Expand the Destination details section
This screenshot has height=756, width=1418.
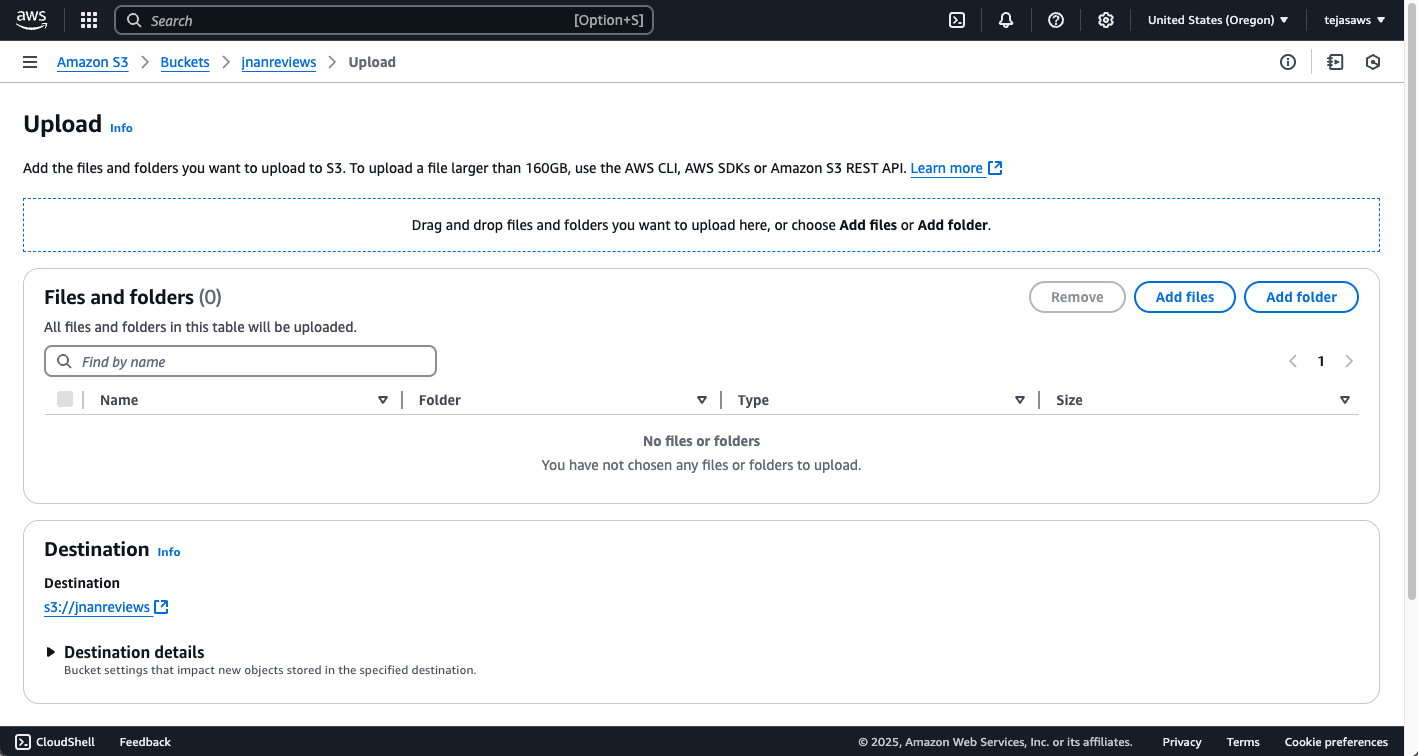[x=52, y=652]
